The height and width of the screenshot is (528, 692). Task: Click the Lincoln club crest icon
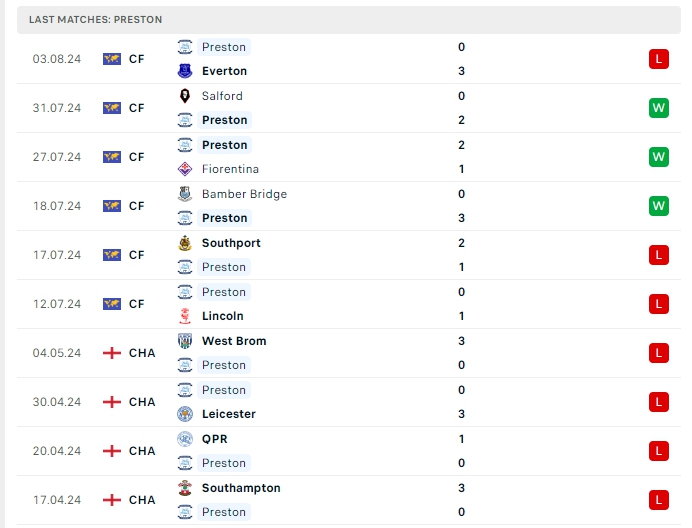[x=185, y=316]
